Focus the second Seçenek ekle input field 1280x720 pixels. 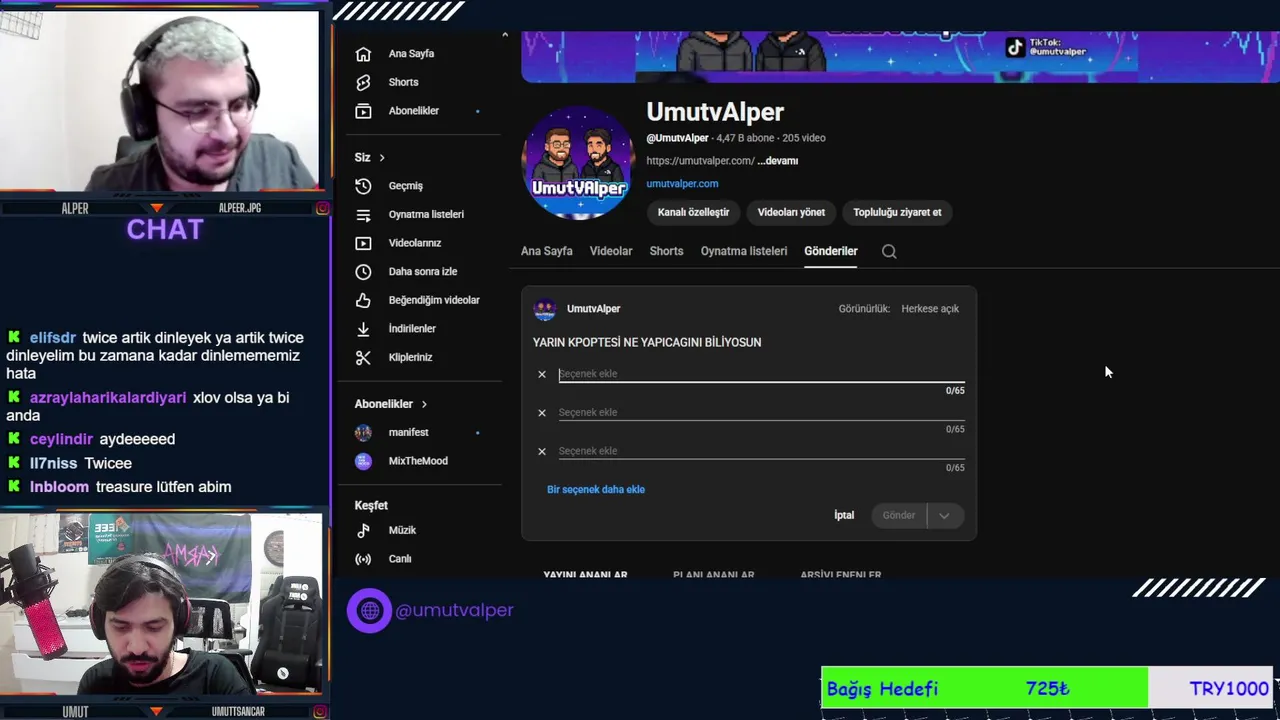(761, 413)
